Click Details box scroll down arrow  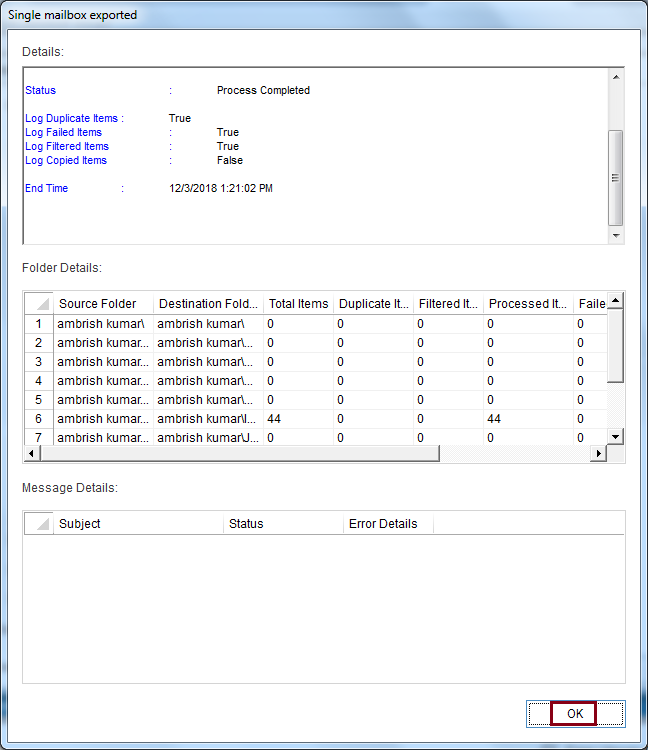pyautogui.click(x=616, y=236)
